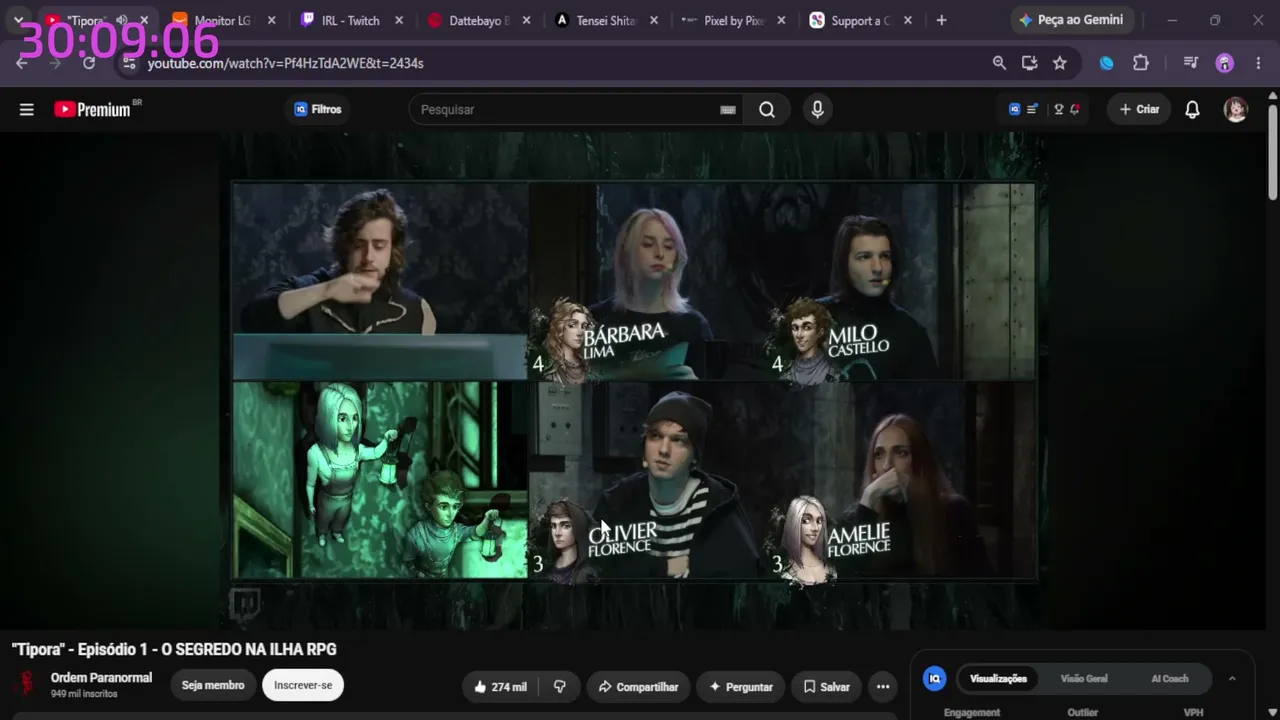This screenshot has height=720, width=1280.
Task: Open the Chrome three-dot menu
Action: (1258, 63)
